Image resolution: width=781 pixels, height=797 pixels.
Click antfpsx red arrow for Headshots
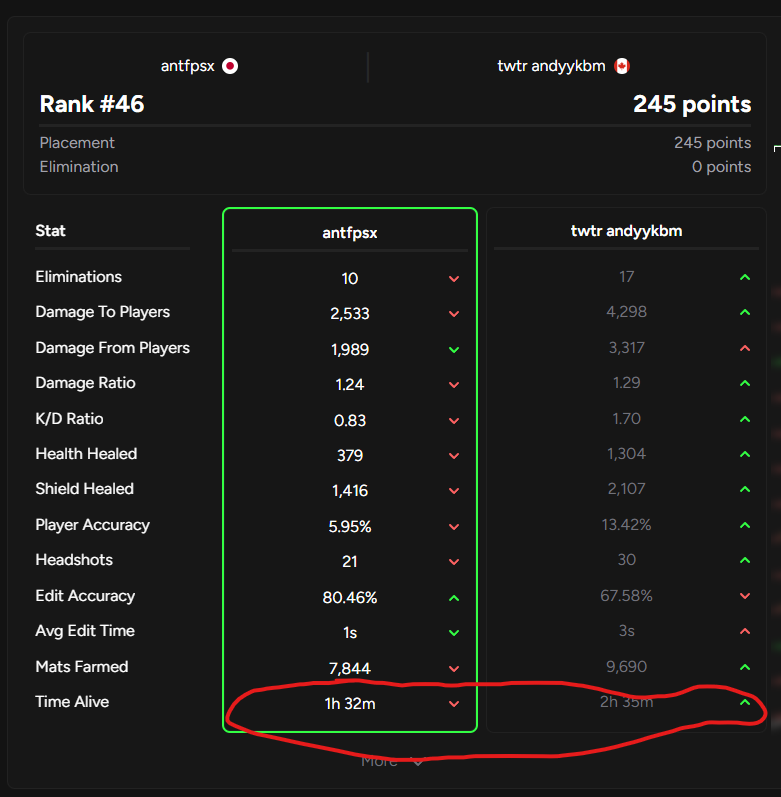(454, 562)
